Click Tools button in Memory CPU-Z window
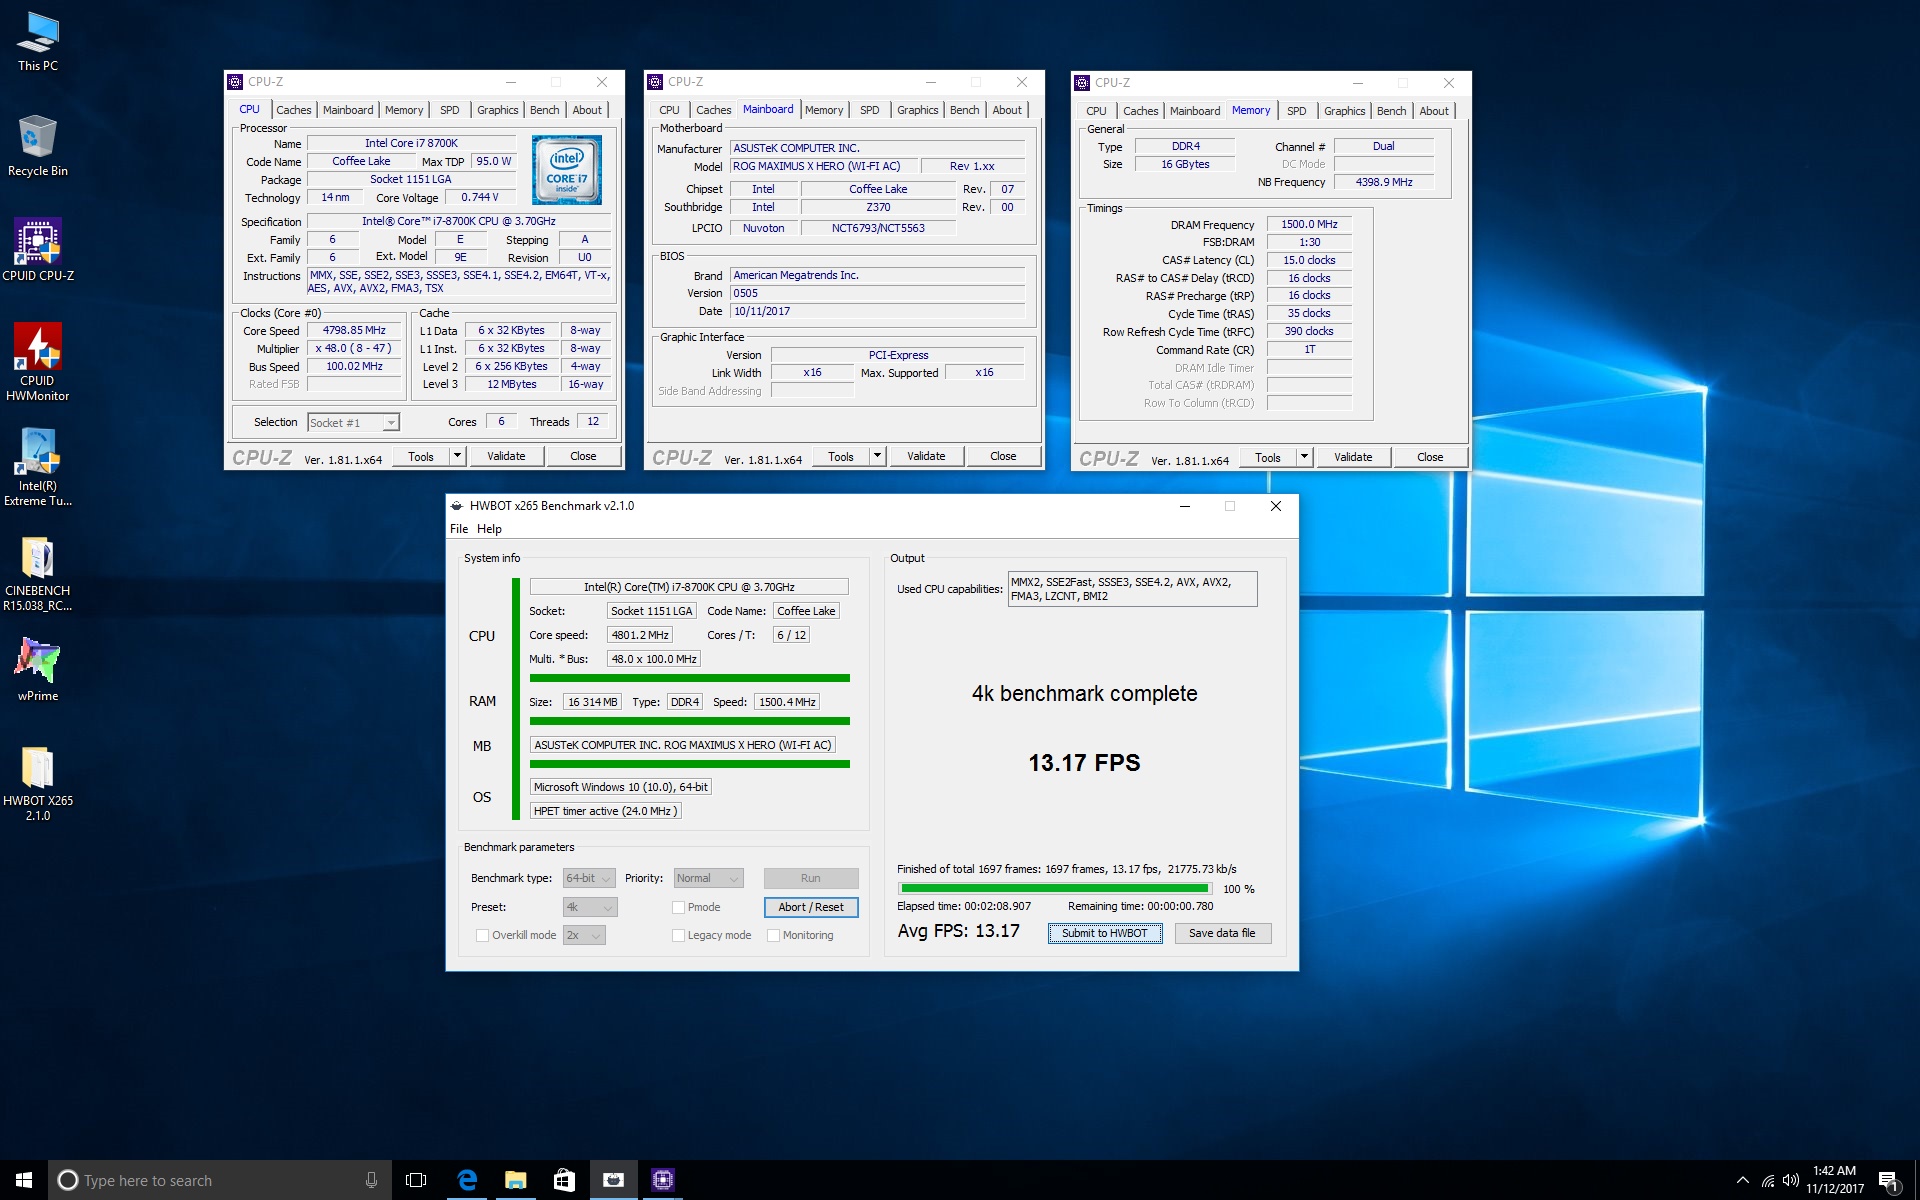 [x=1268, y=457]
